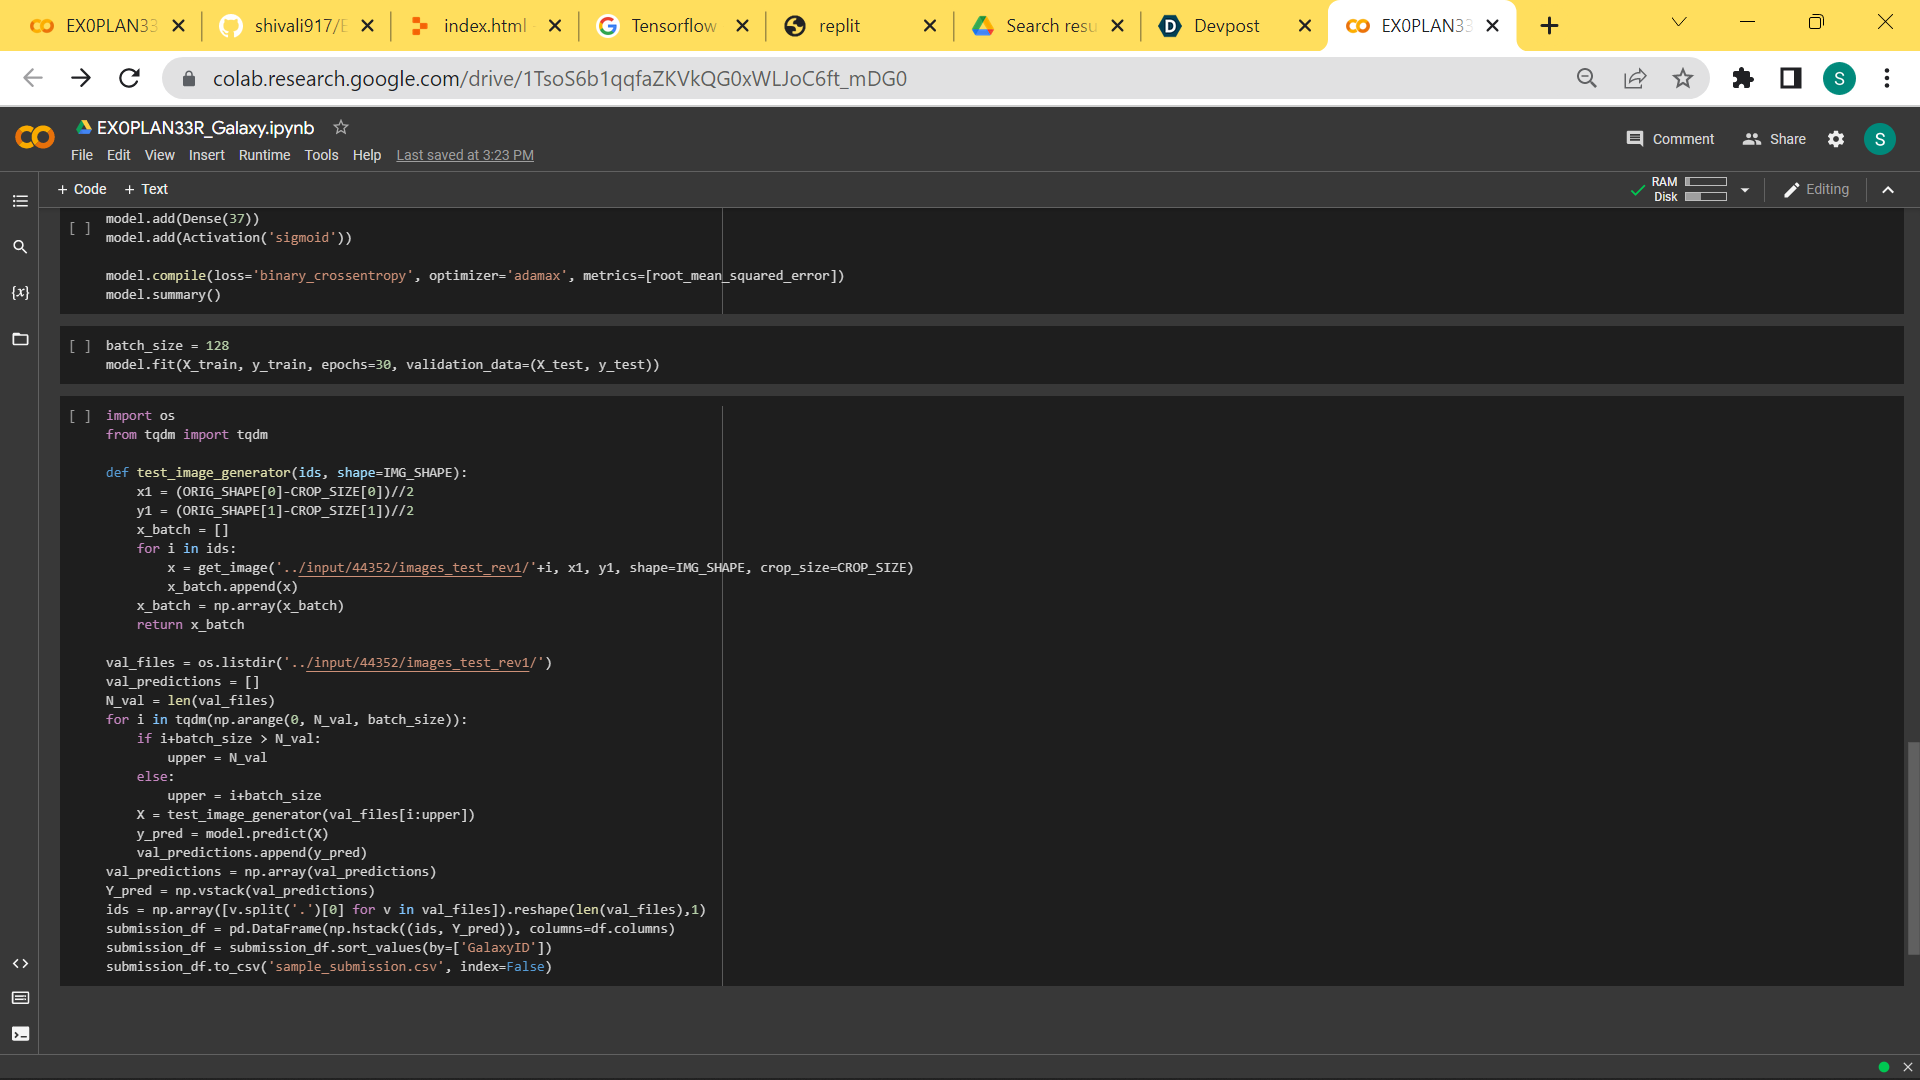Click the notebook vertical scrollbar thumb
The width and height of the screenshot is (1920, 1080).
[1912, 848]
